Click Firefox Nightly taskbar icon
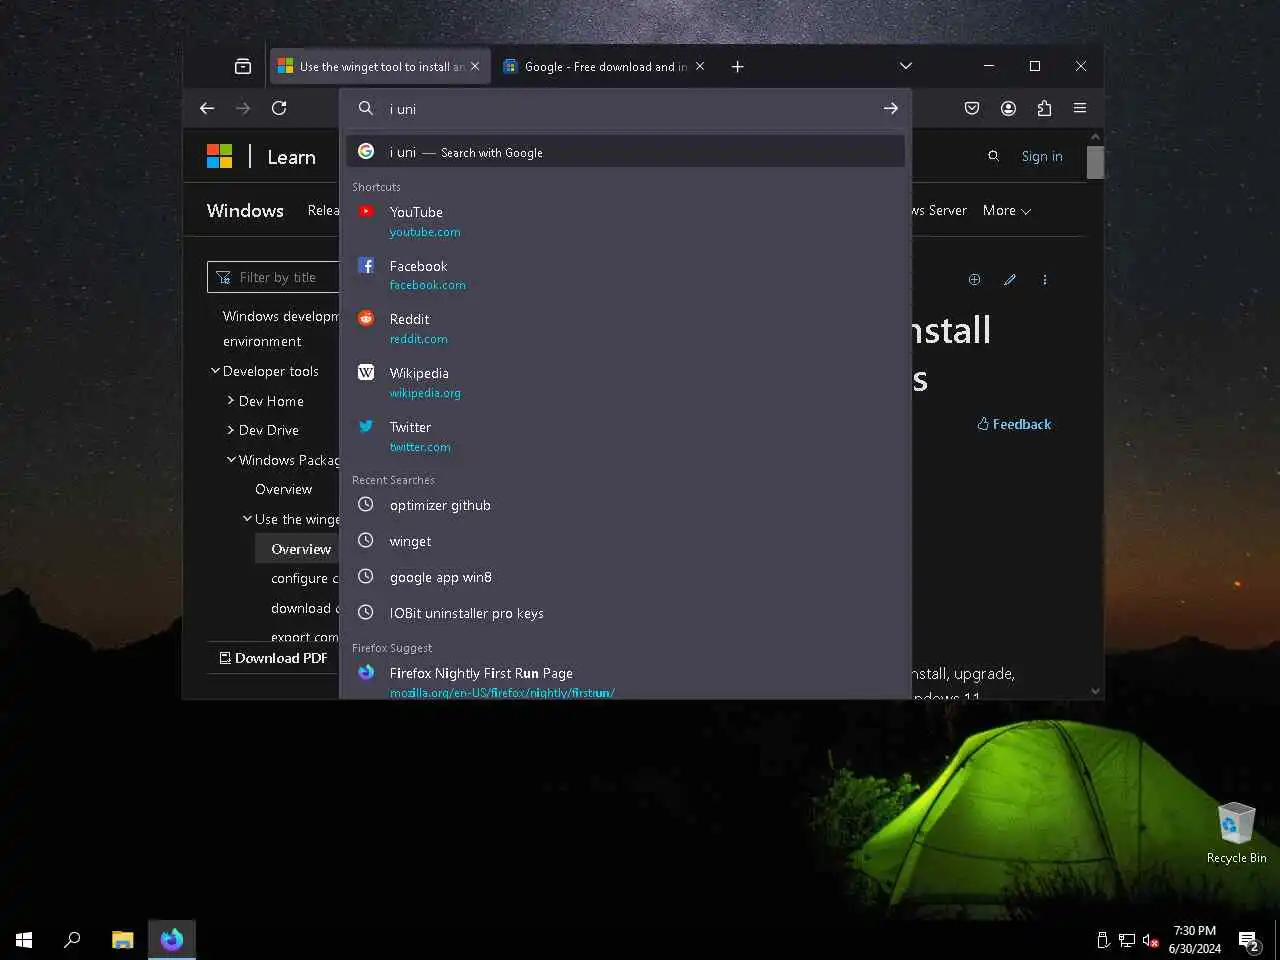 (x=172, y=940)
